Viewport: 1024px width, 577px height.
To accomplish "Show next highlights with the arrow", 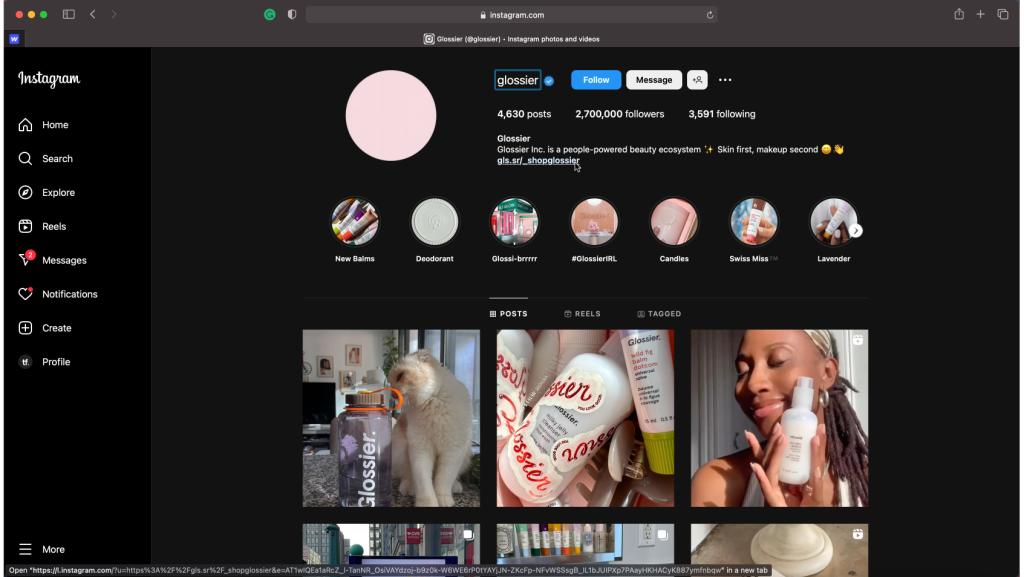I will click(856, 230).
